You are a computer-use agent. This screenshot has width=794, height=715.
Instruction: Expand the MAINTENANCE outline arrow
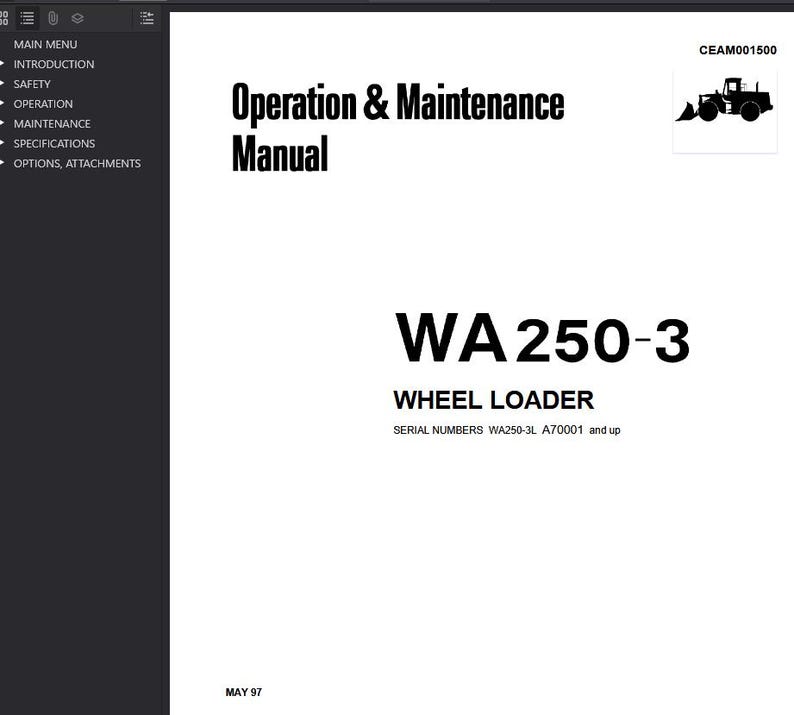(x=3, y=123)
